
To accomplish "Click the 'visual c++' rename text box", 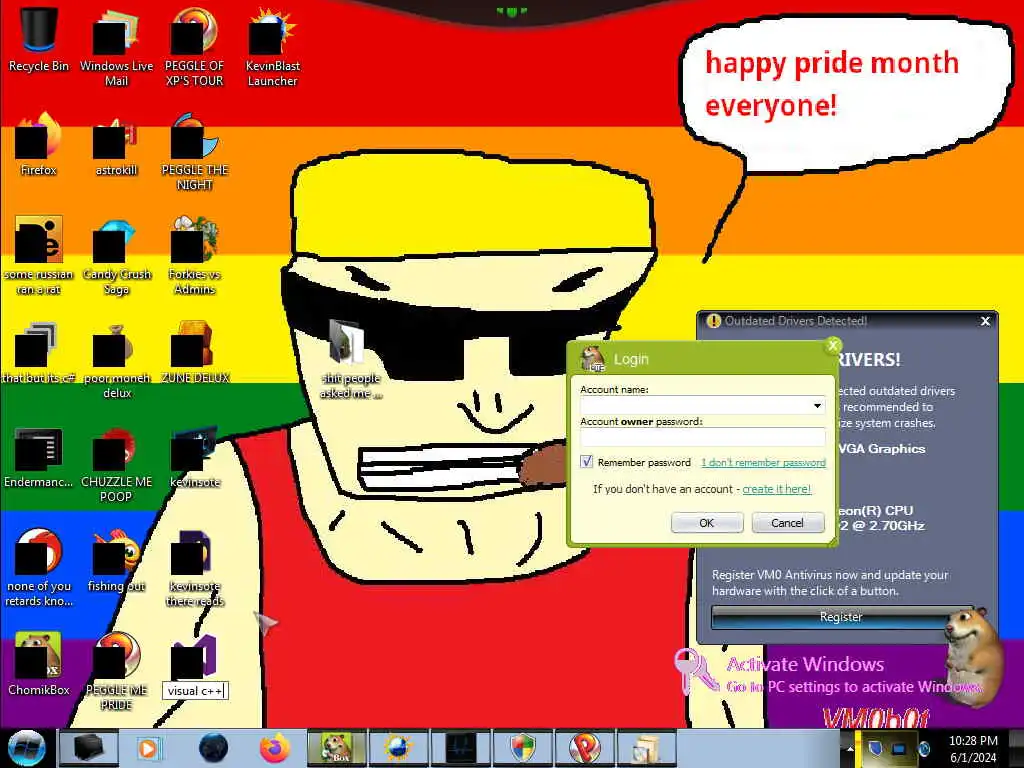I will pyautogui.click(x=195, y=691).
